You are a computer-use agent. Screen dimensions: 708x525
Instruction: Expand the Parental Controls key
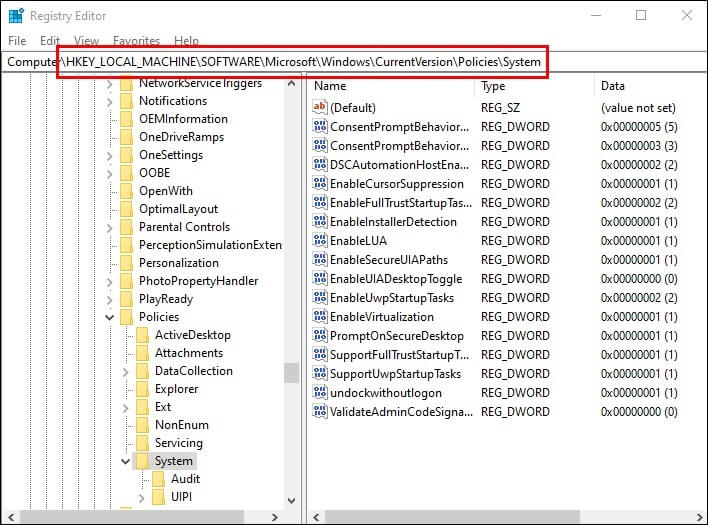(x=110, y=228)
